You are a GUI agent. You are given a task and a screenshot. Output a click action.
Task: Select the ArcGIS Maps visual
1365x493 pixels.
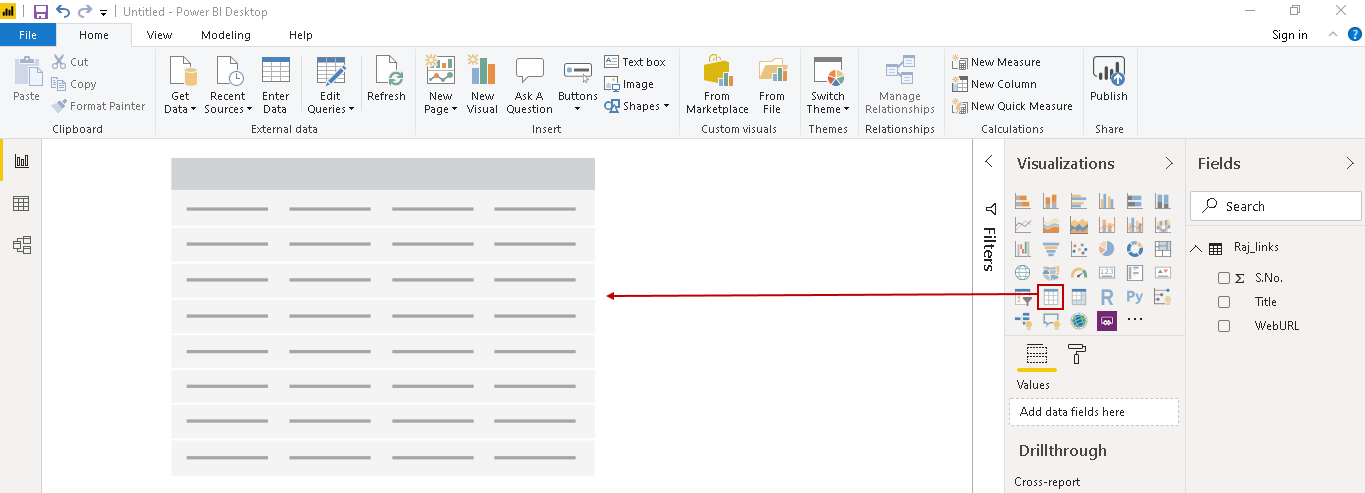[x=1079, y=321]
